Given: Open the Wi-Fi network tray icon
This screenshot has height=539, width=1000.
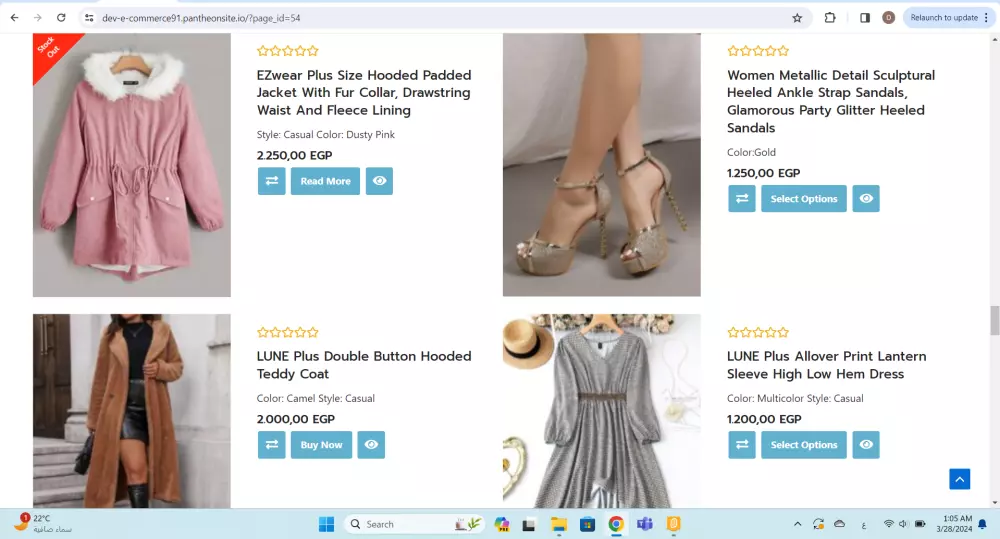Looking at the screenshot, I should click(888, 524).
